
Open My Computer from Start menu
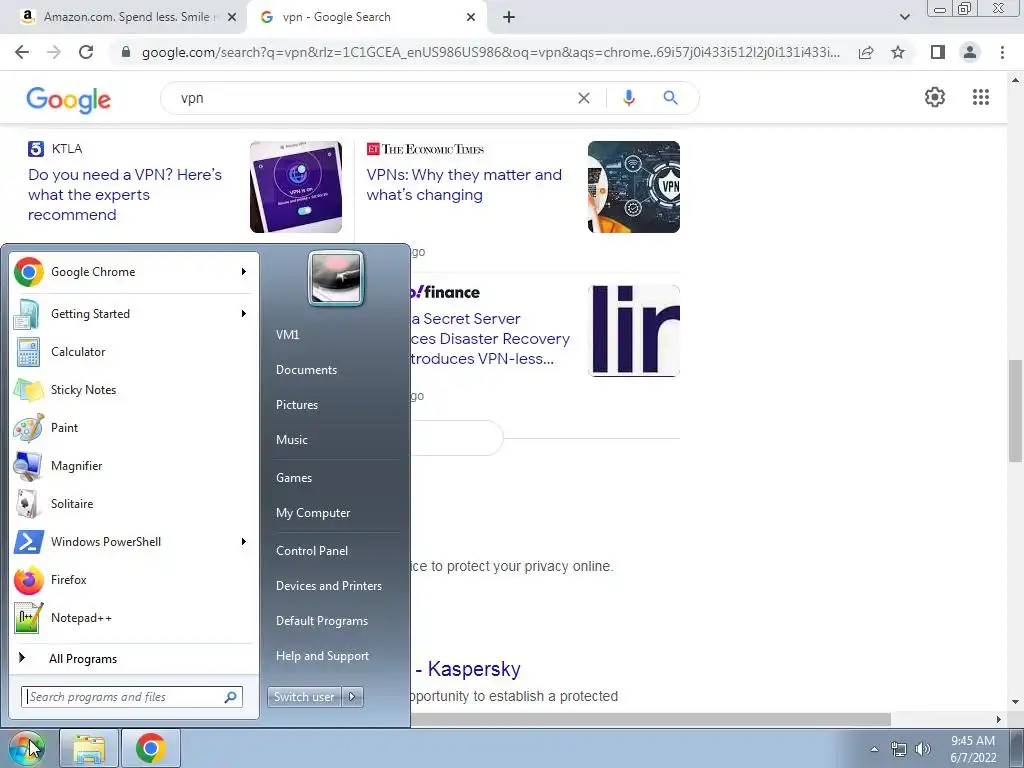(x=313, y=513)
